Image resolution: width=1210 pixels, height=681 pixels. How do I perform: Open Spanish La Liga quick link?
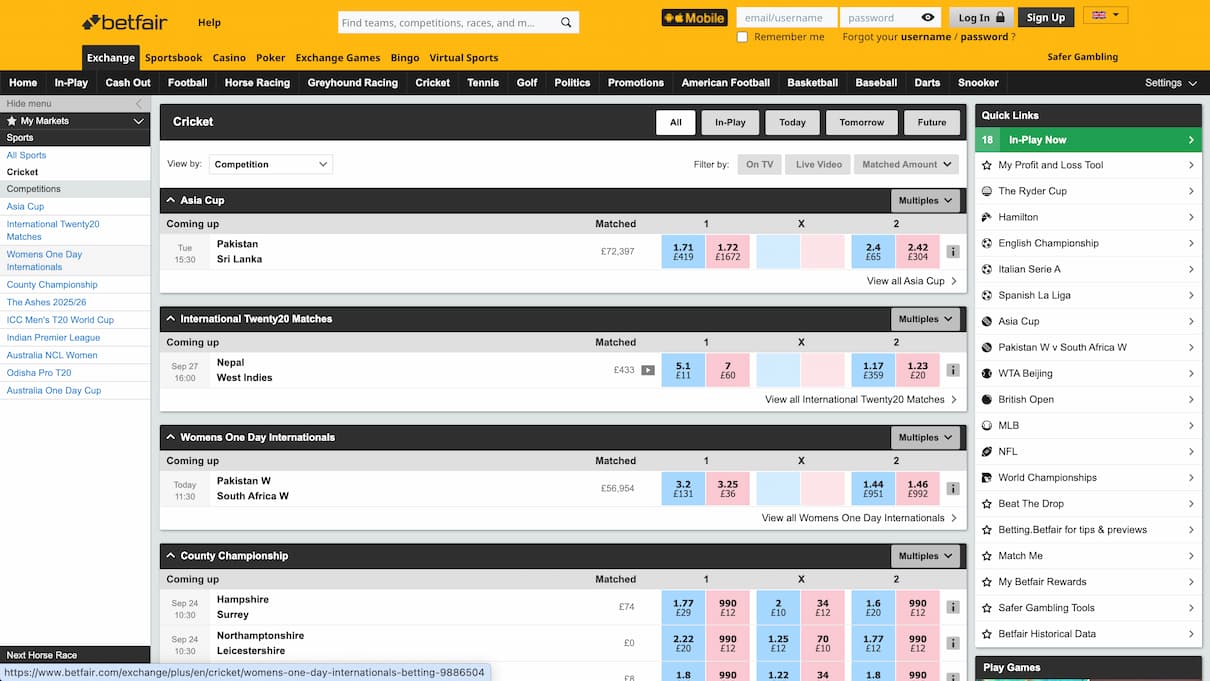1088,295
